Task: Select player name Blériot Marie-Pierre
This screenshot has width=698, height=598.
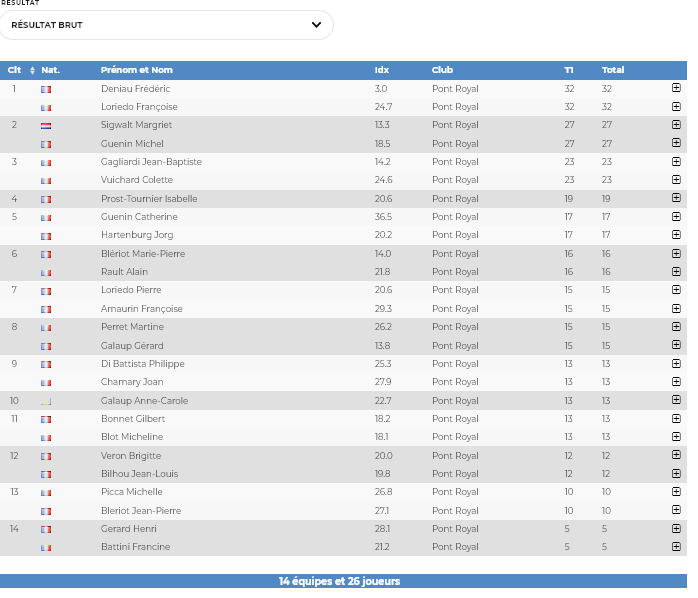Action: pyautogui.click(x=143, y=253)
